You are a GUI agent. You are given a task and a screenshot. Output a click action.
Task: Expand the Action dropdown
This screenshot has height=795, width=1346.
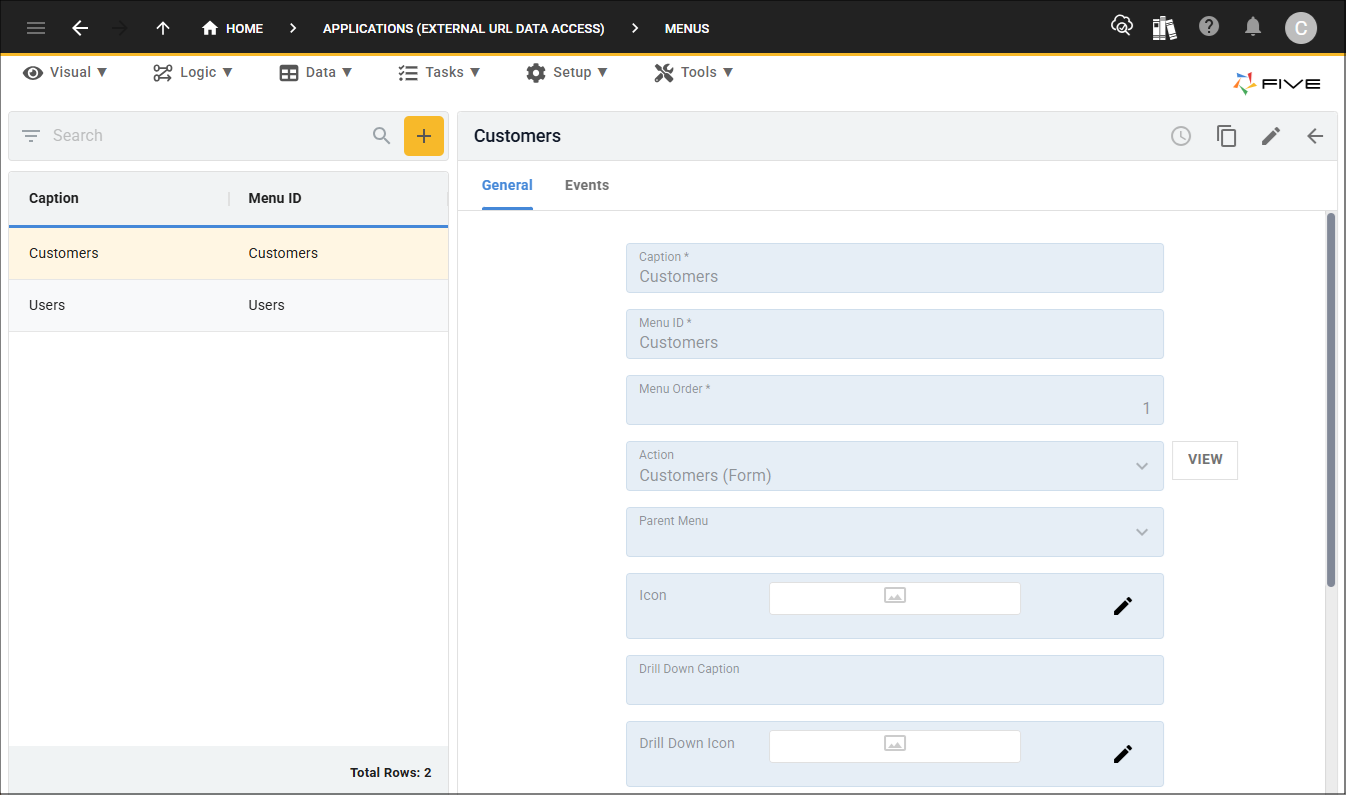coord(1141,466)
